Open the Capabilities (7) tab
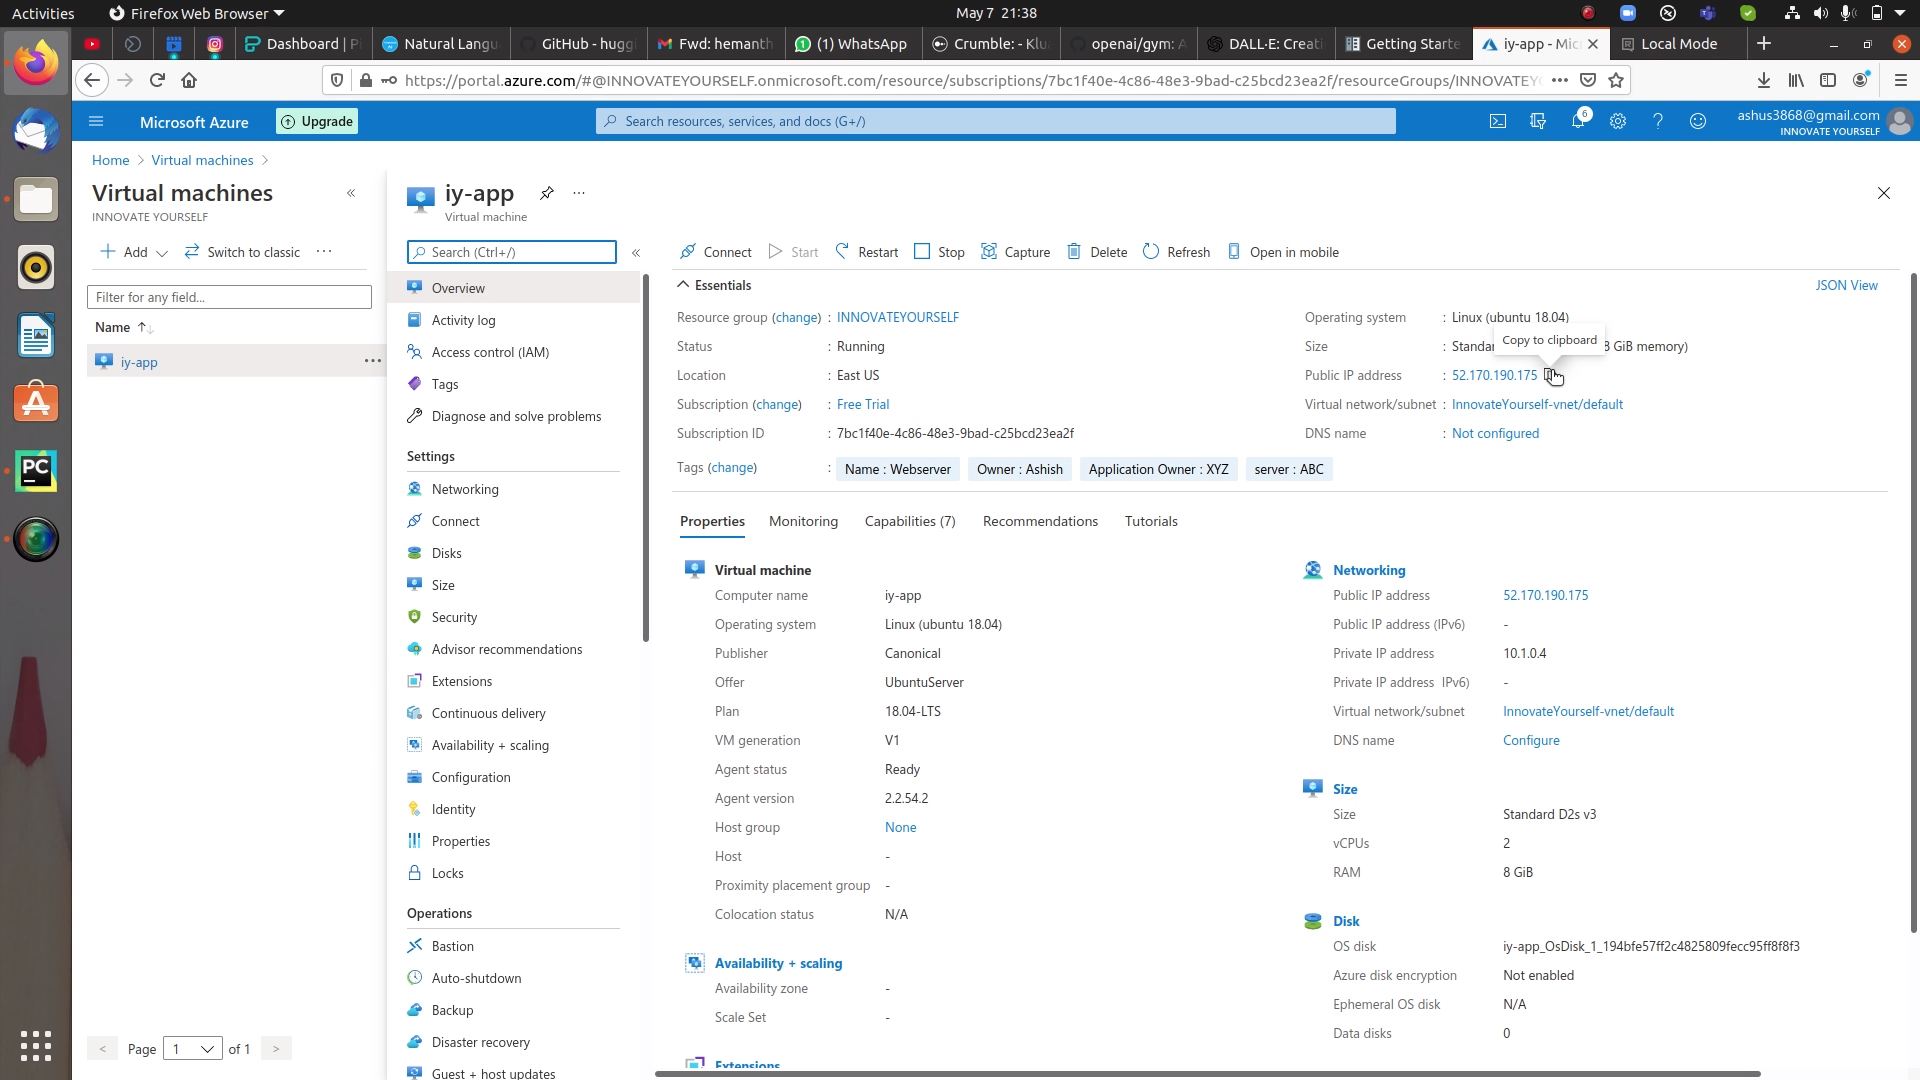The width and height of the screenshot is (1920, 1080). coord(909,521)
